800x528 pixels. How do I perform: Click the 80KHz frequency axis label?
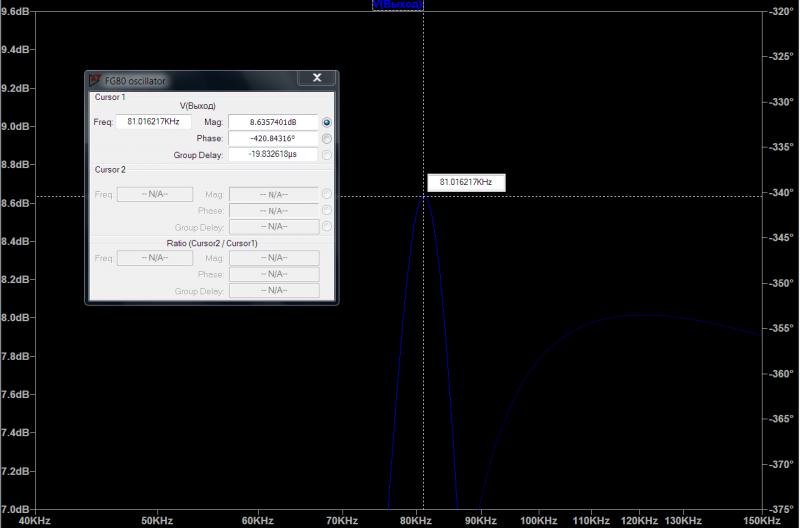pyautogui.click(x=416, y=521)
